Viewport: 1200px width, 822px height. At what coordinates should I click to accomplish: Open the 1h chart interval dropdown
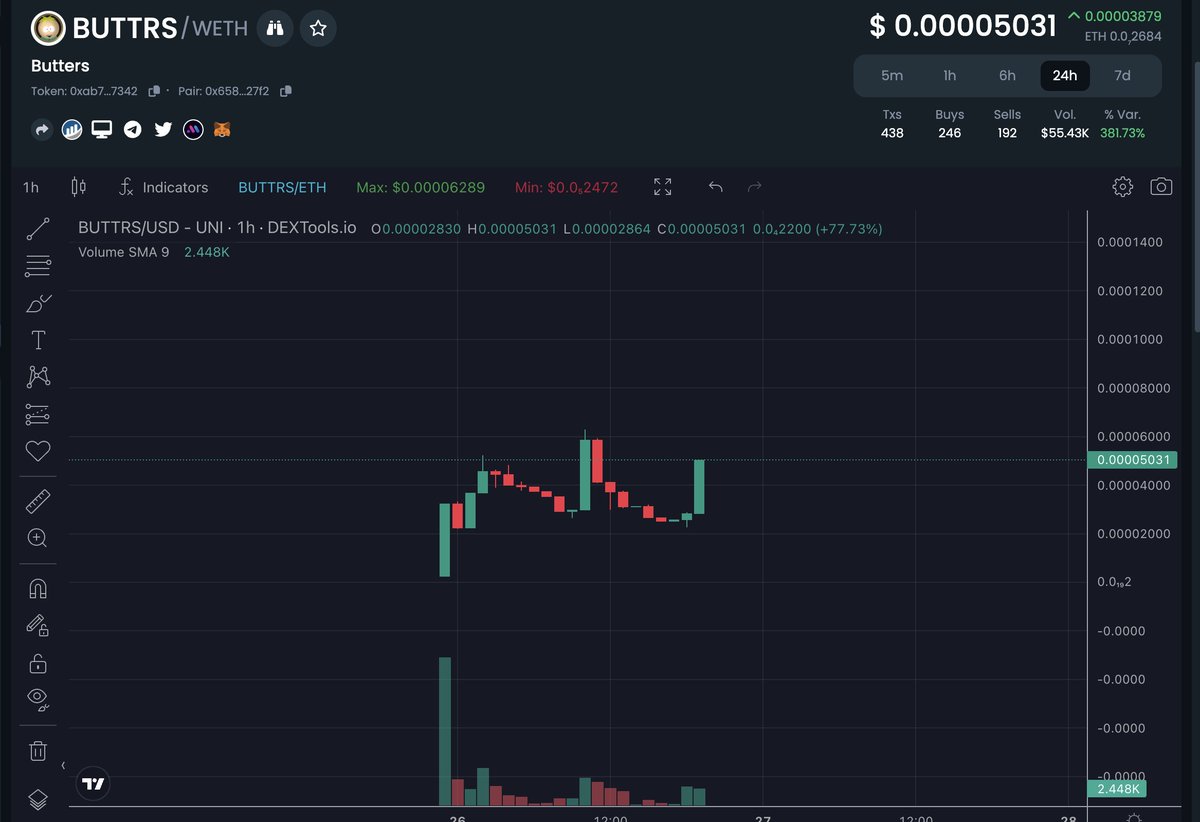coord(31,187)
